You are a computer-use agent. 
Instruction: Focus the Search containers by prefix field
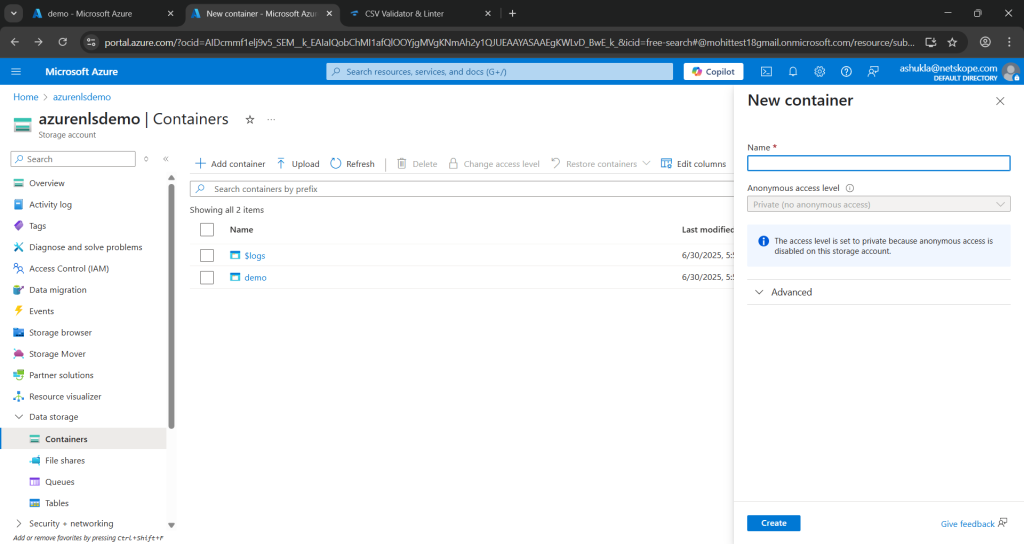pos(462,189)
